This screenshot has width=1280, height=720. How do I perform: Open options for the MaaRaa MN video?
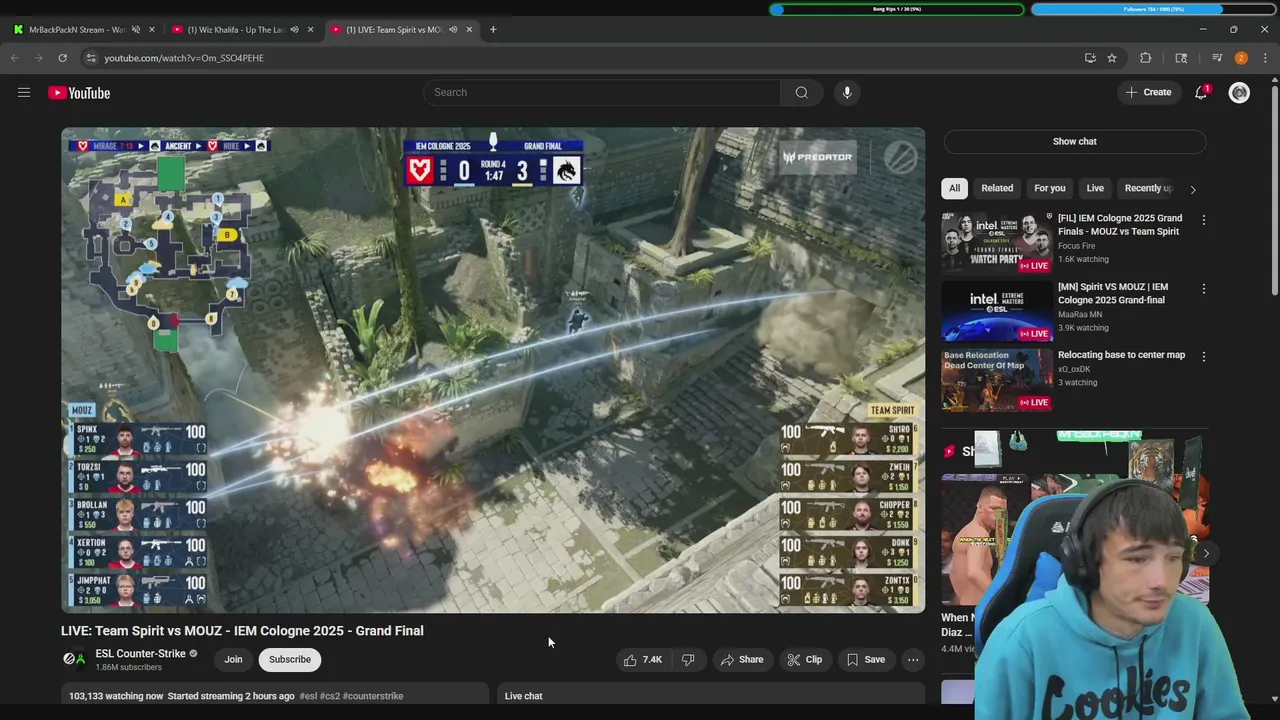tap(1204, 288)
